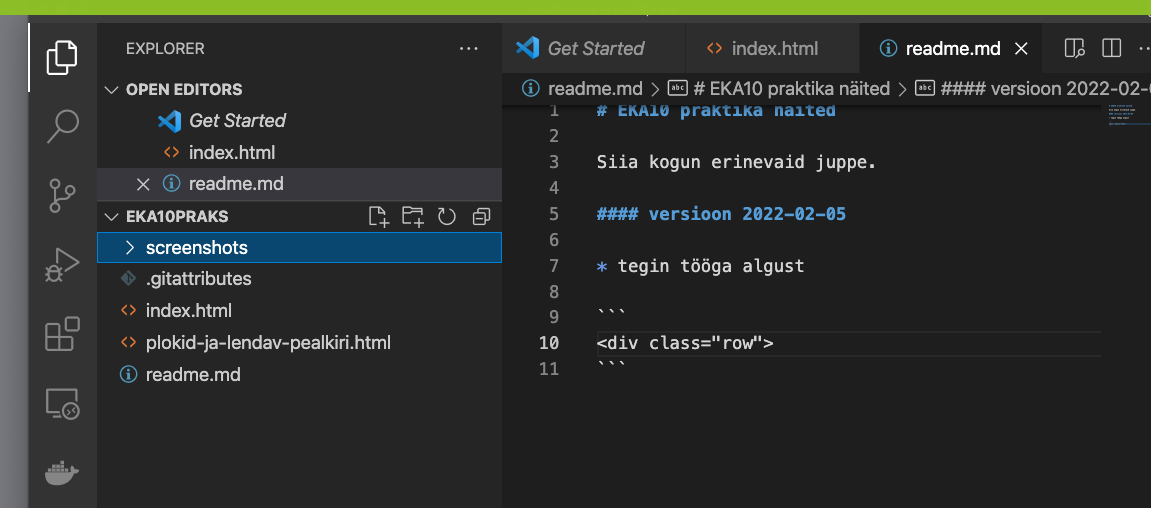
Task: Click the heading text on line 5
Action: (722, 214)
